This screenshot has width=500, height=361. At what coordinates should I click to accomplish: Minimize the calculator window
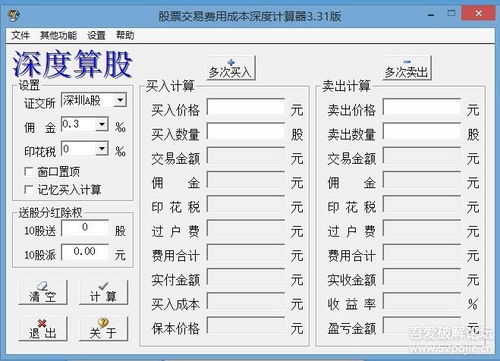tap(431, 14)
